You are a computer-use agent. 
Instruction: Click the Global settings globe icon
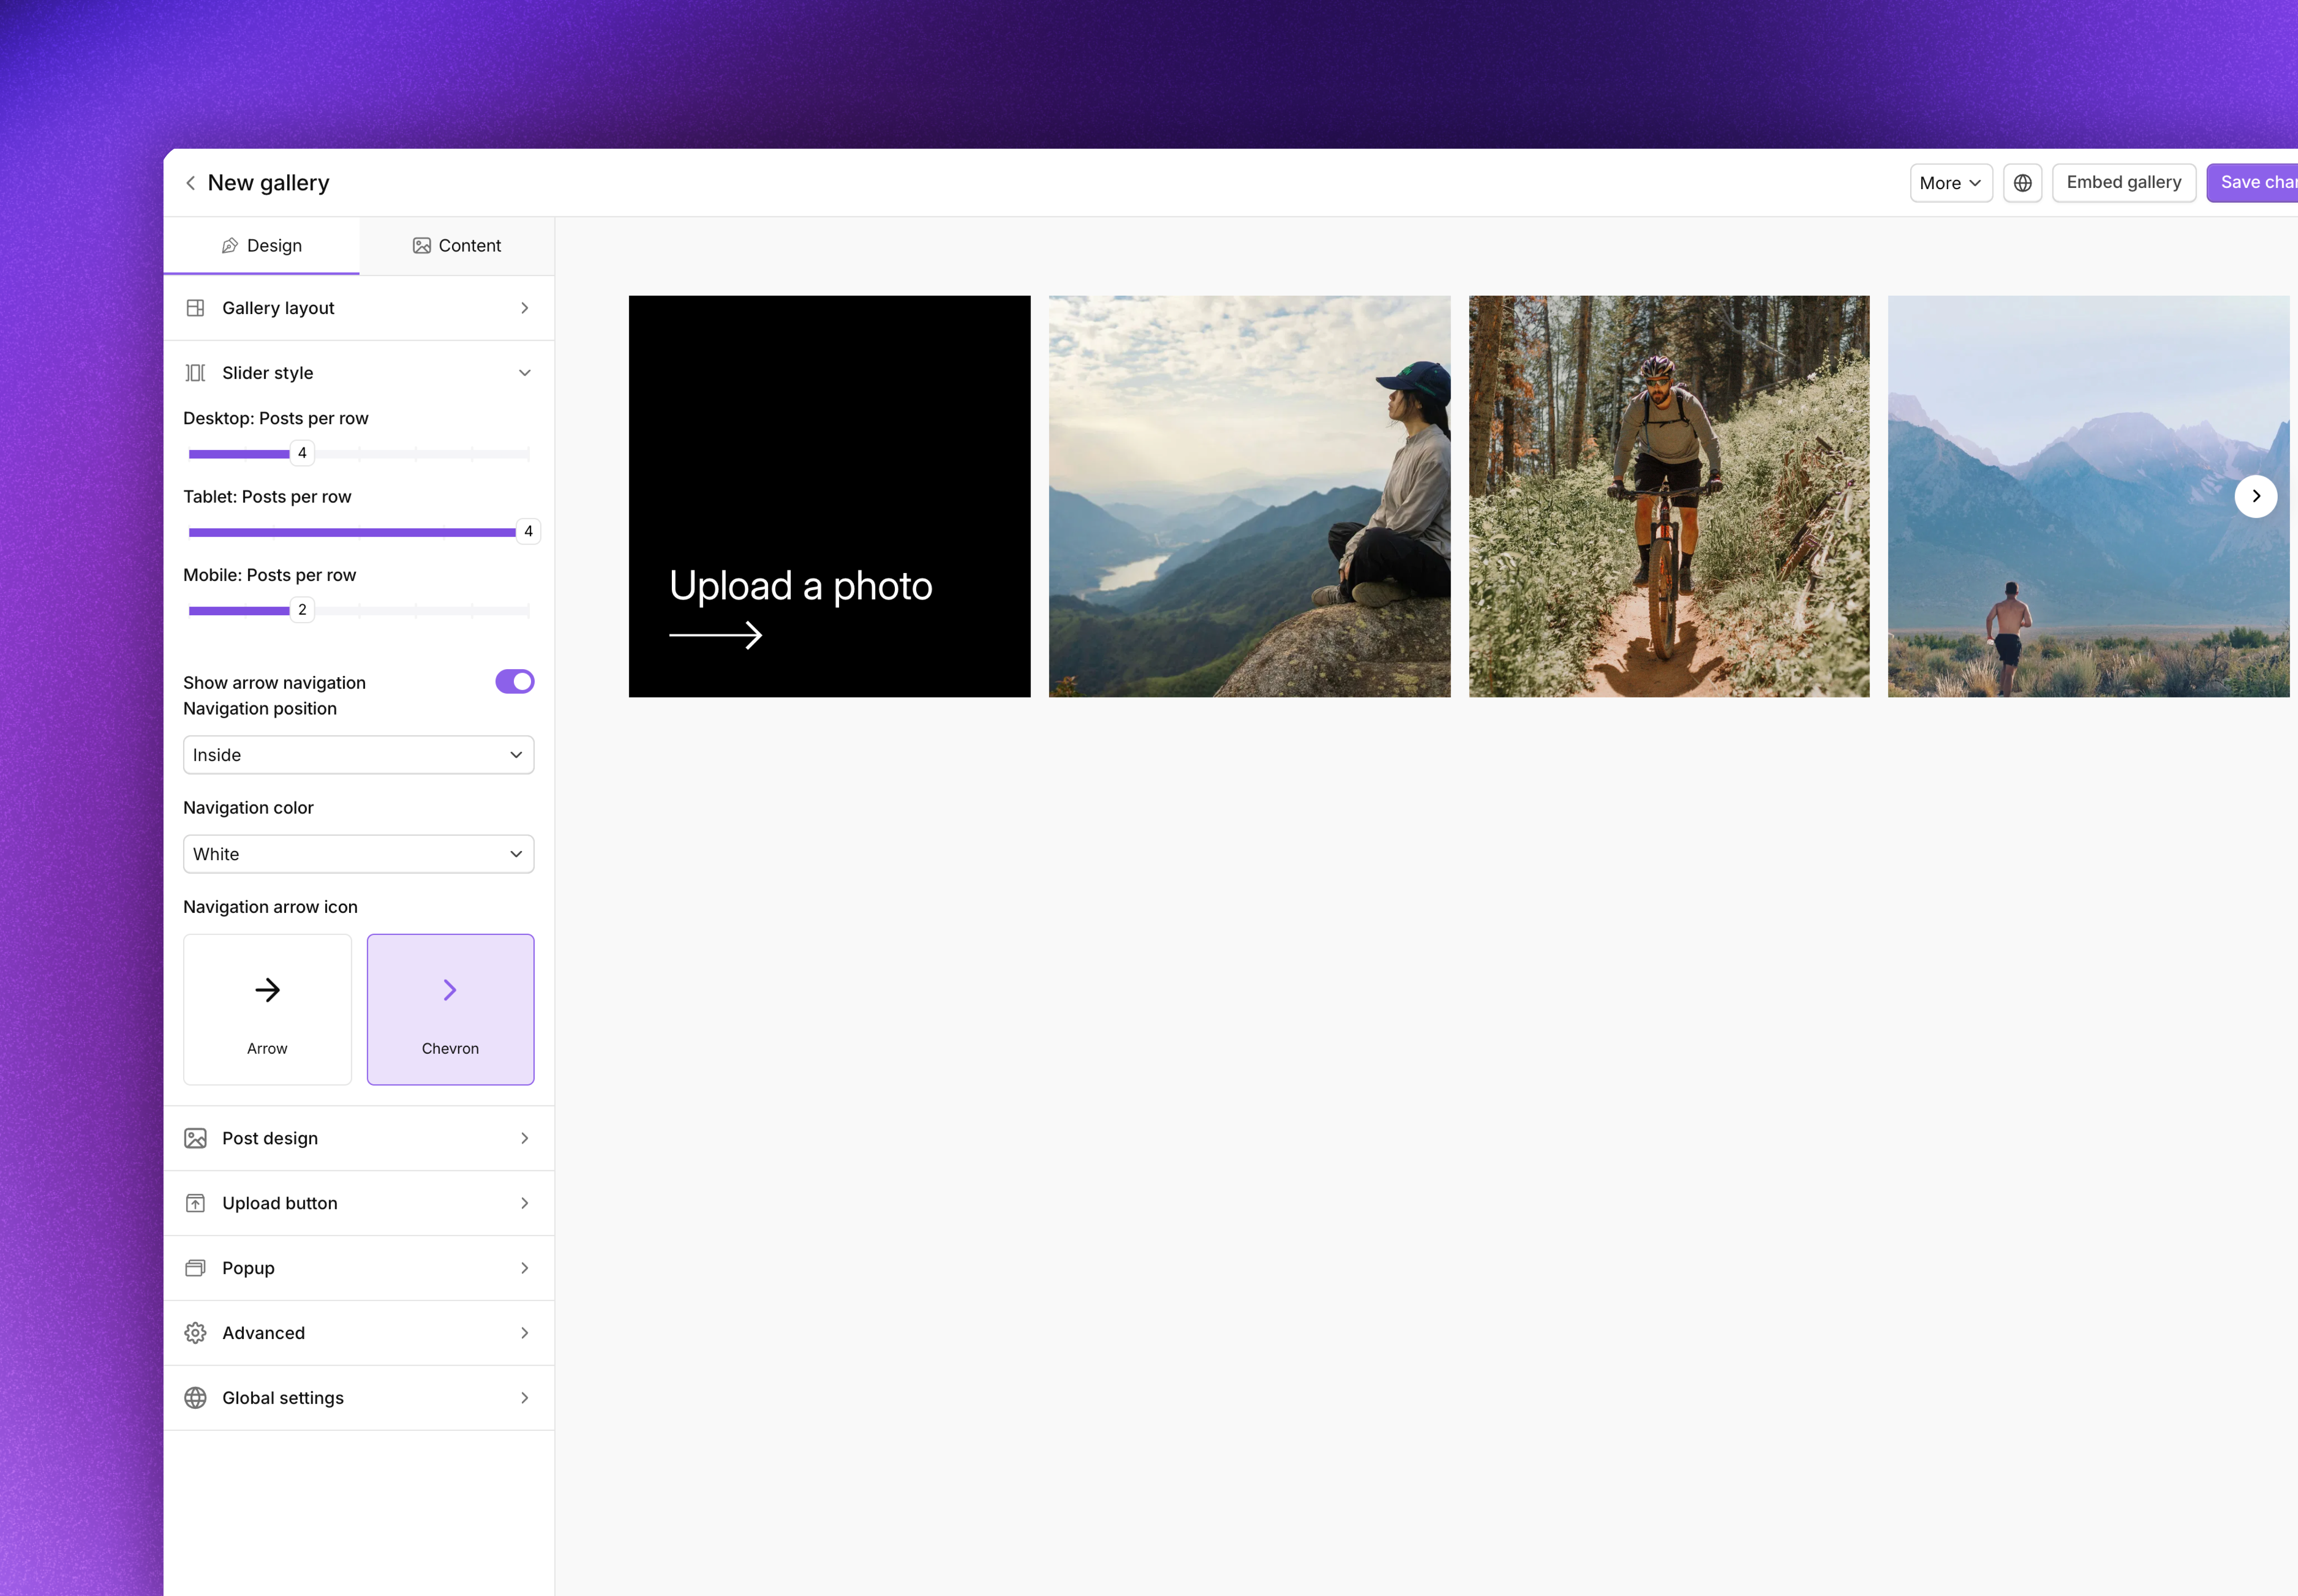click(196, 1397)
